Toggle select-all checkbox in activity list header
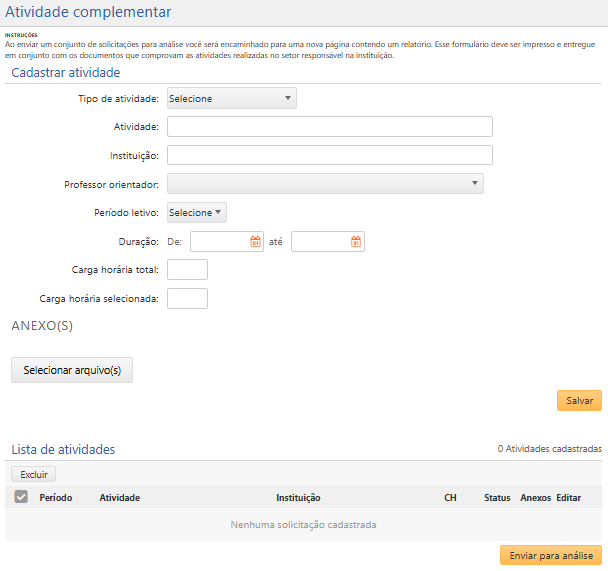 pos(21,497)
